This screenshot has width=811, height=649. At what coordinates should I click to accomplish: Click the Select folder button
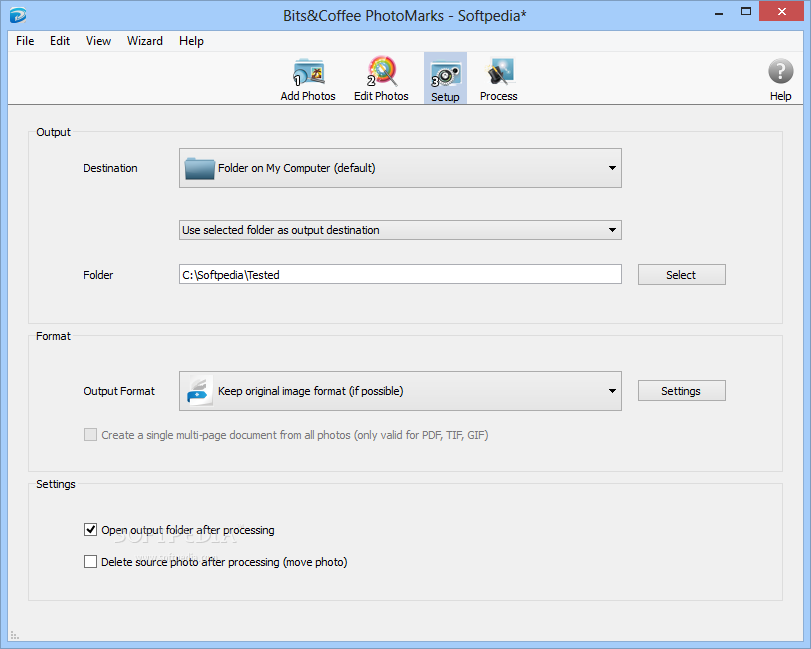coord(682,275)
